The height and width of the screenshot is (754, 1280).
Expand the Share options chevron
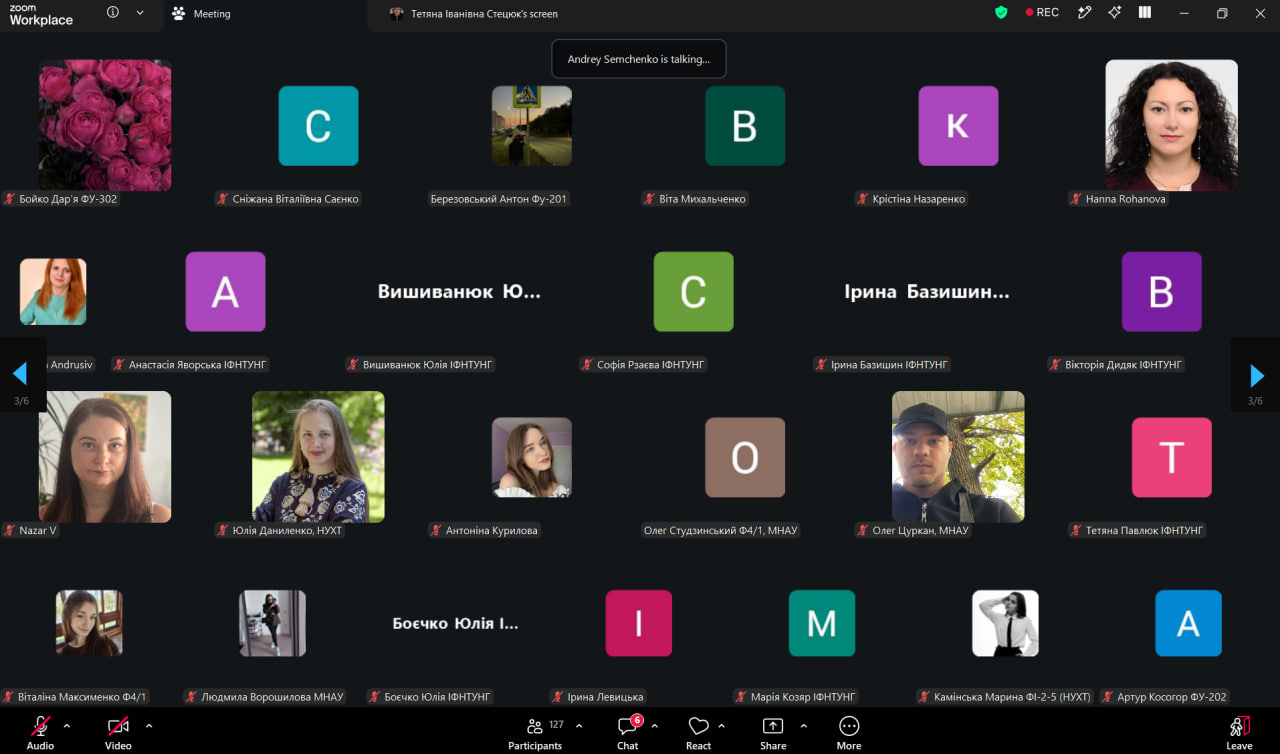(x=803, y=725)
